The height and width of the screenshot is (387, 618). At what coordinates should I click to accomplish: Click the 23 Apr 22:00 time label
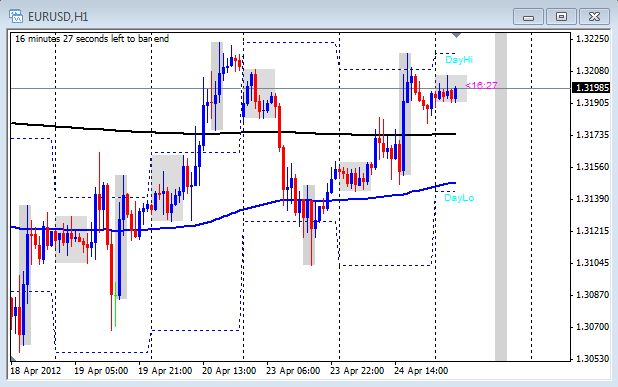click(357, 371)
